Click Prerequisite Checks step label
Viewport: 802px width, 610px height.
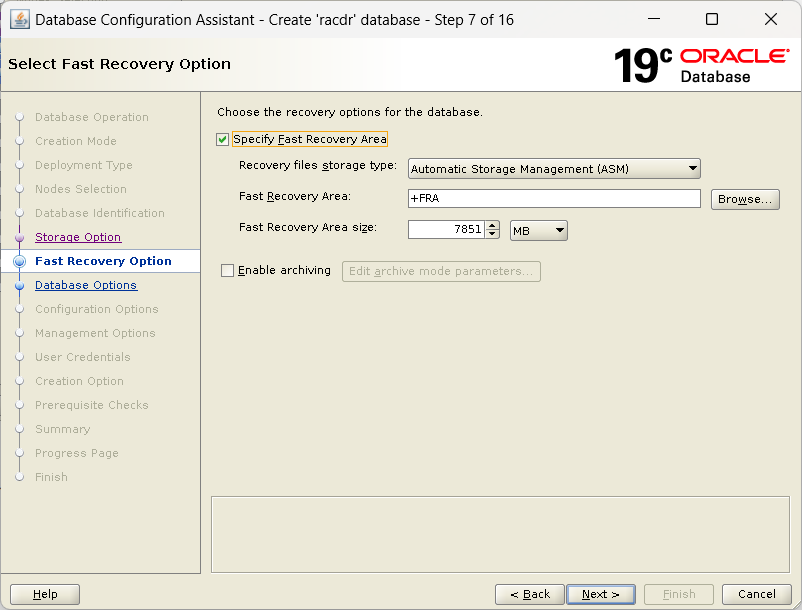tap(92, 405)
